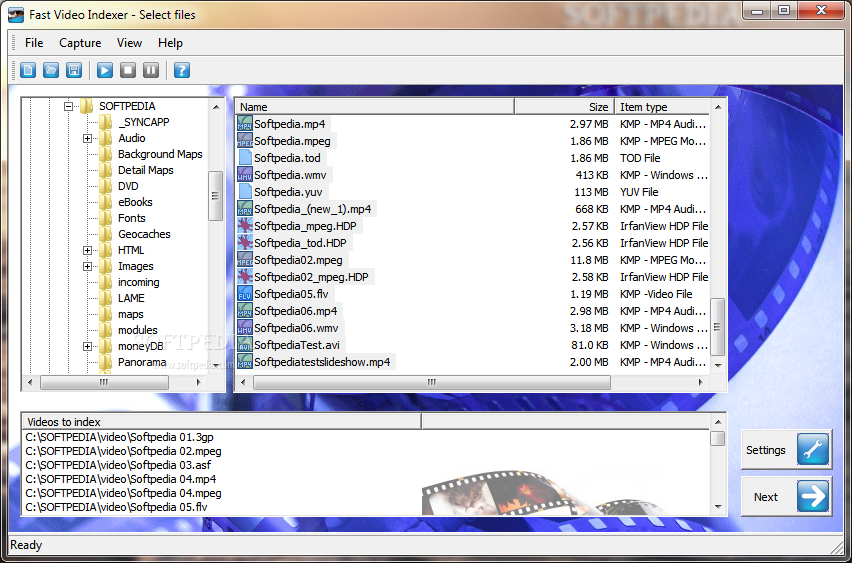Click the Stop toolbar button
Image resolution: width=852 pixels, height=563 pixels.
[128, 70]
